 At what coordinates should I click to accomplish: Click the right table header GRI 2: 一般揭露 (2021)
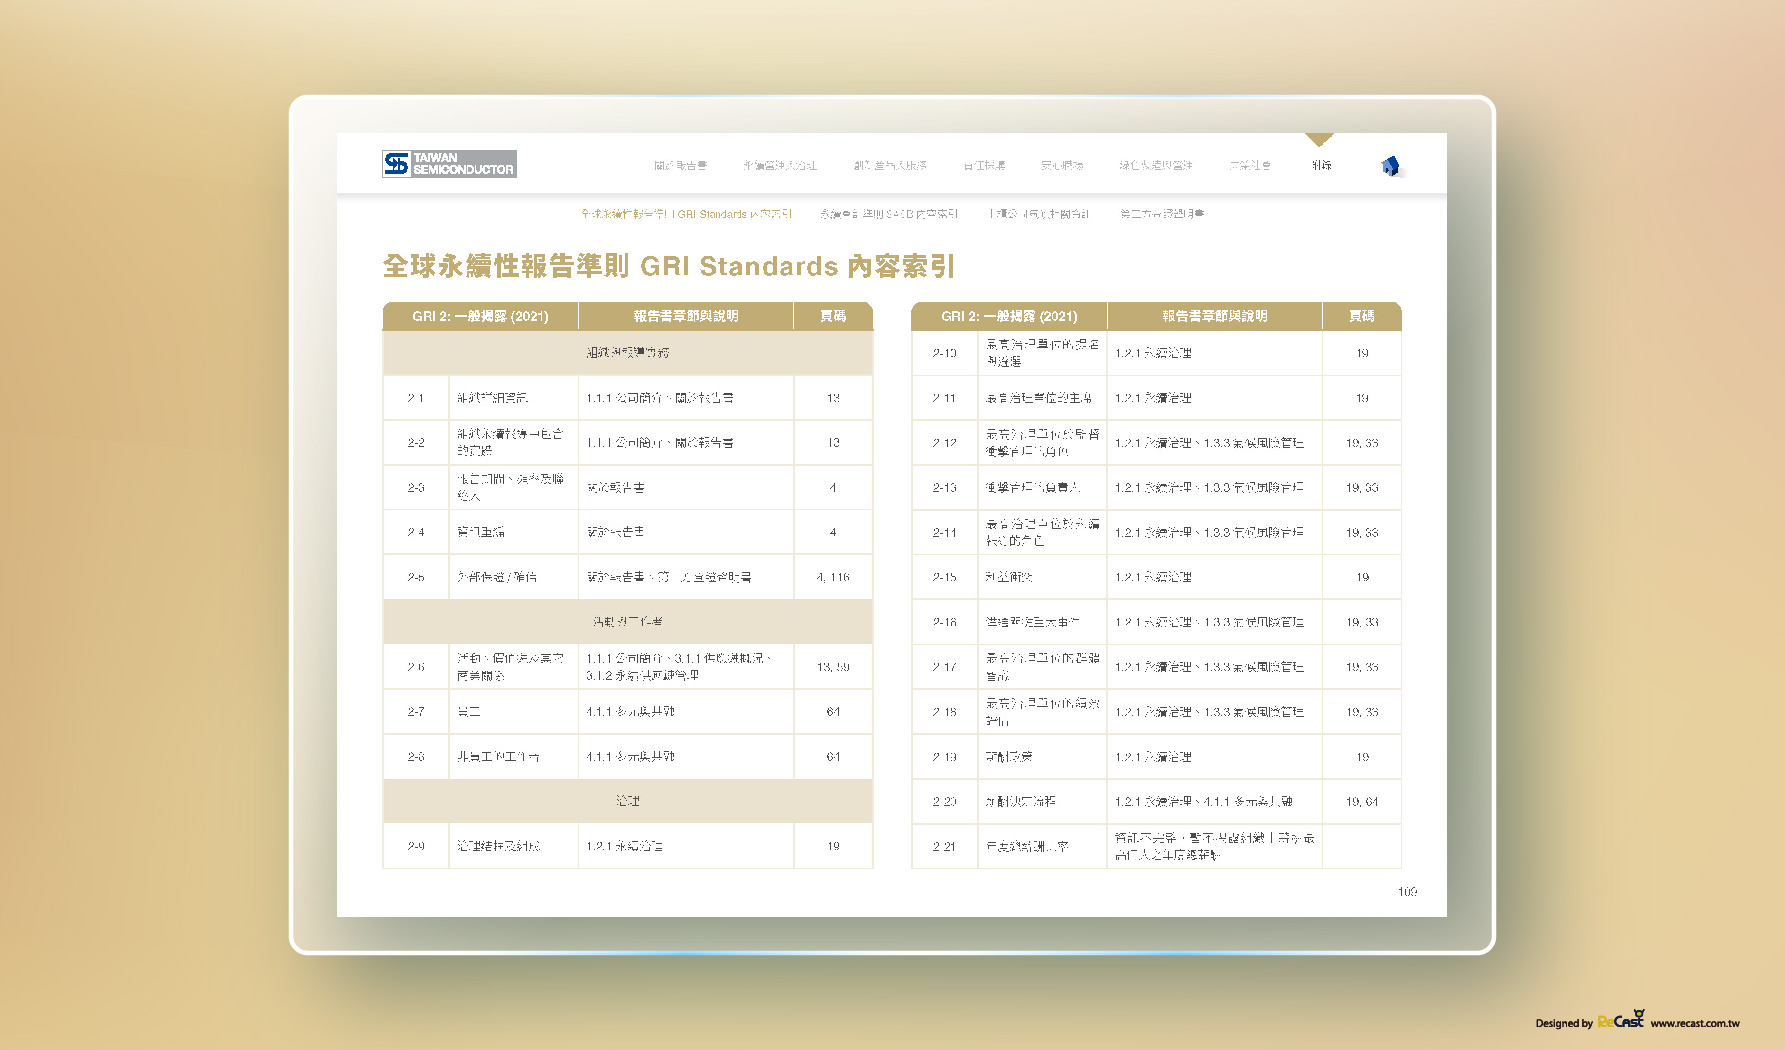pos(1009,316)
